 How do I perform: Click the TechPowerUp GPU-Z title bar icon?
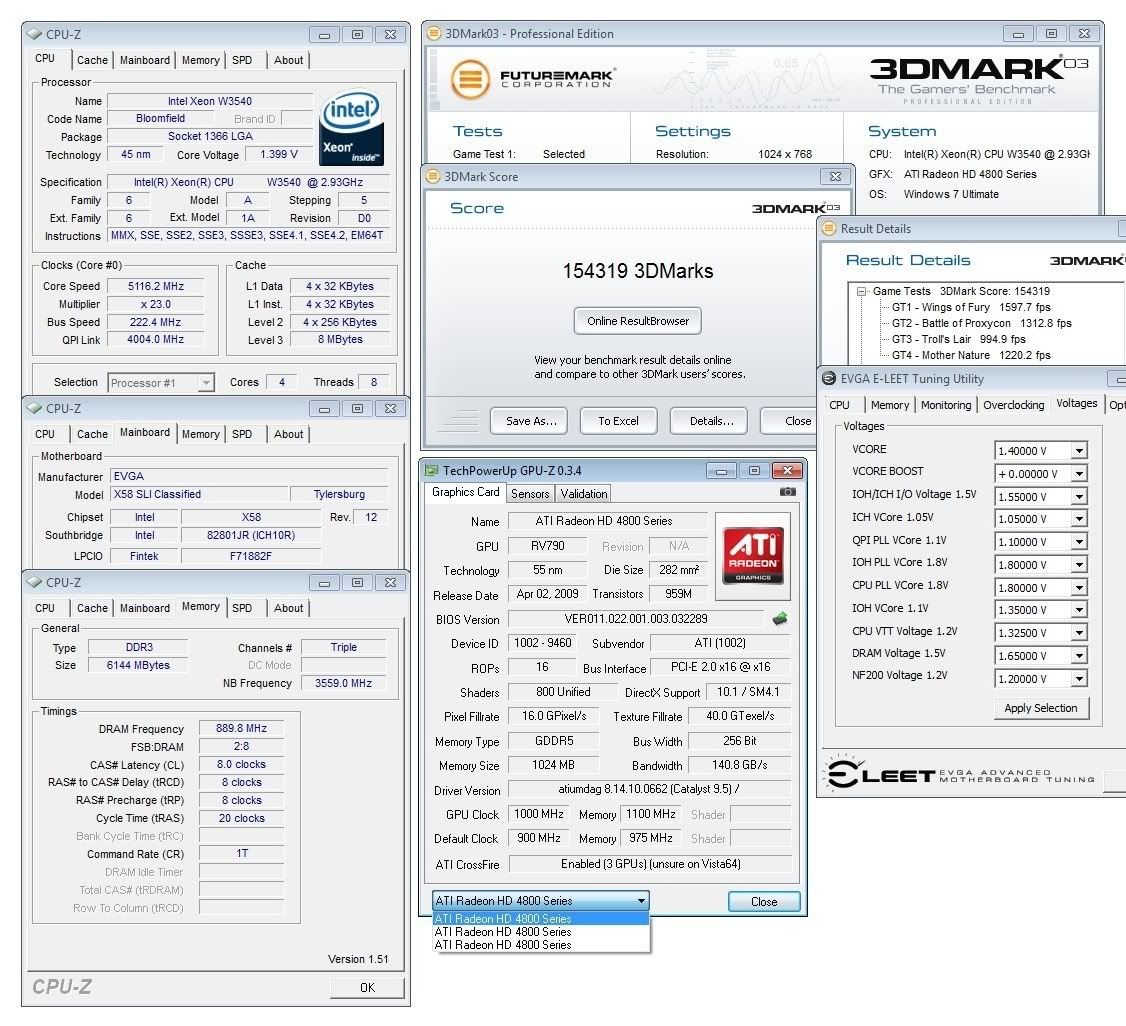click(432, 470)
